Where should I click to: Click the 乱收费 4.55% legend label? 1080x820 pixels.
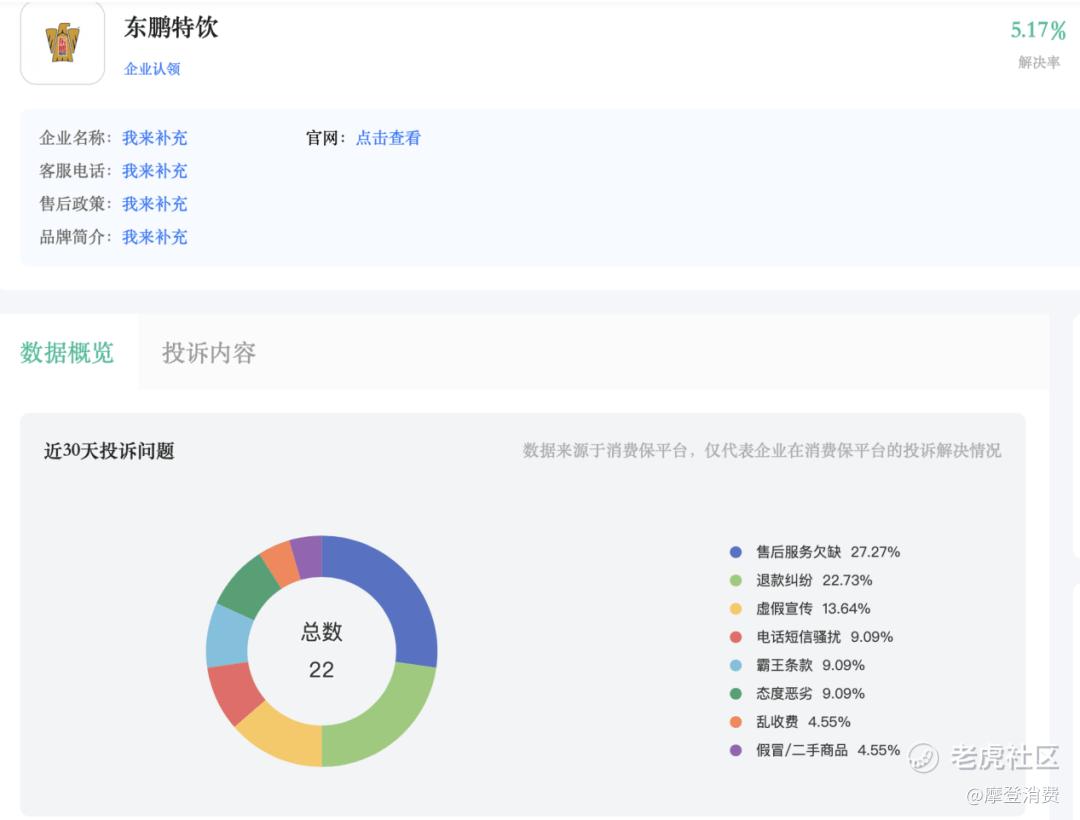[x=803, y=722]
